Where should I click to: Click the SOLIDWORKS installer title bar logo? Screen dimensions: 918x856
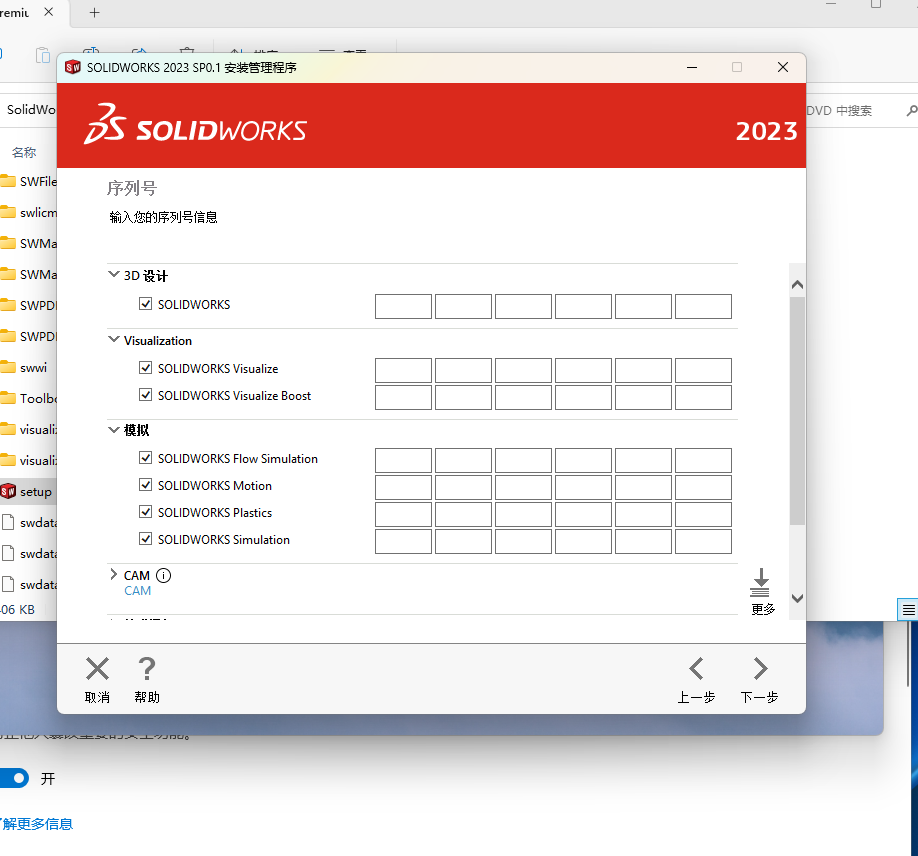[x=73, y=67]
